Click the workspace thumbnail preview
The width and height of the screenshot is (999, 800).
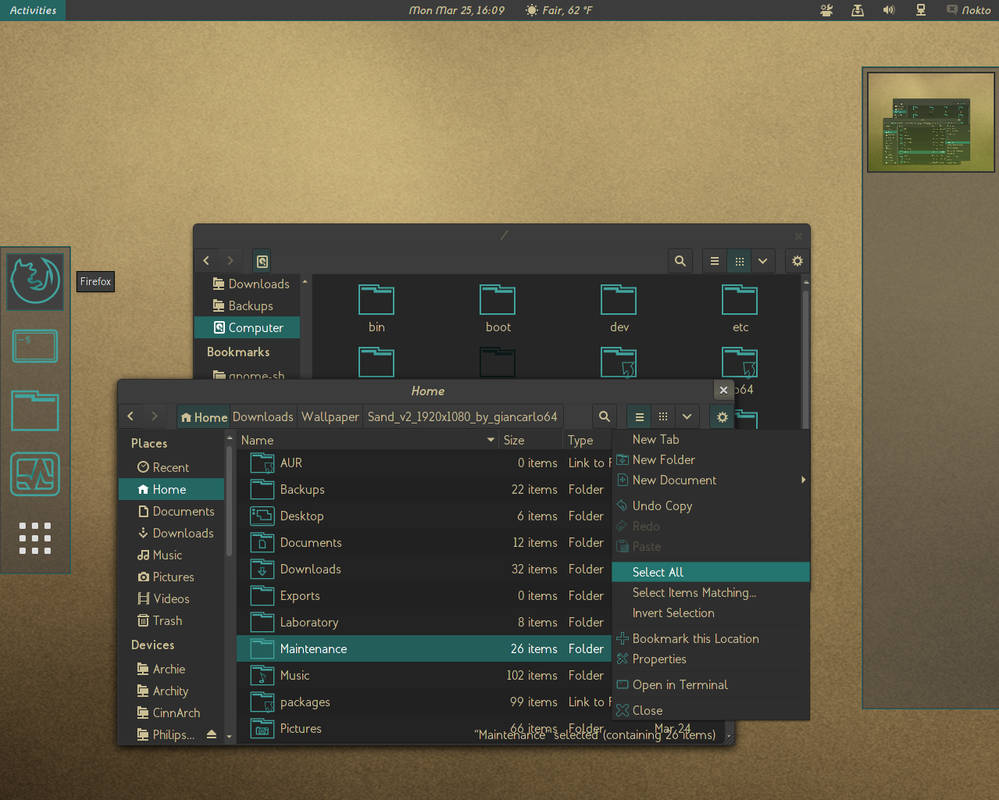tap(930, 122)
